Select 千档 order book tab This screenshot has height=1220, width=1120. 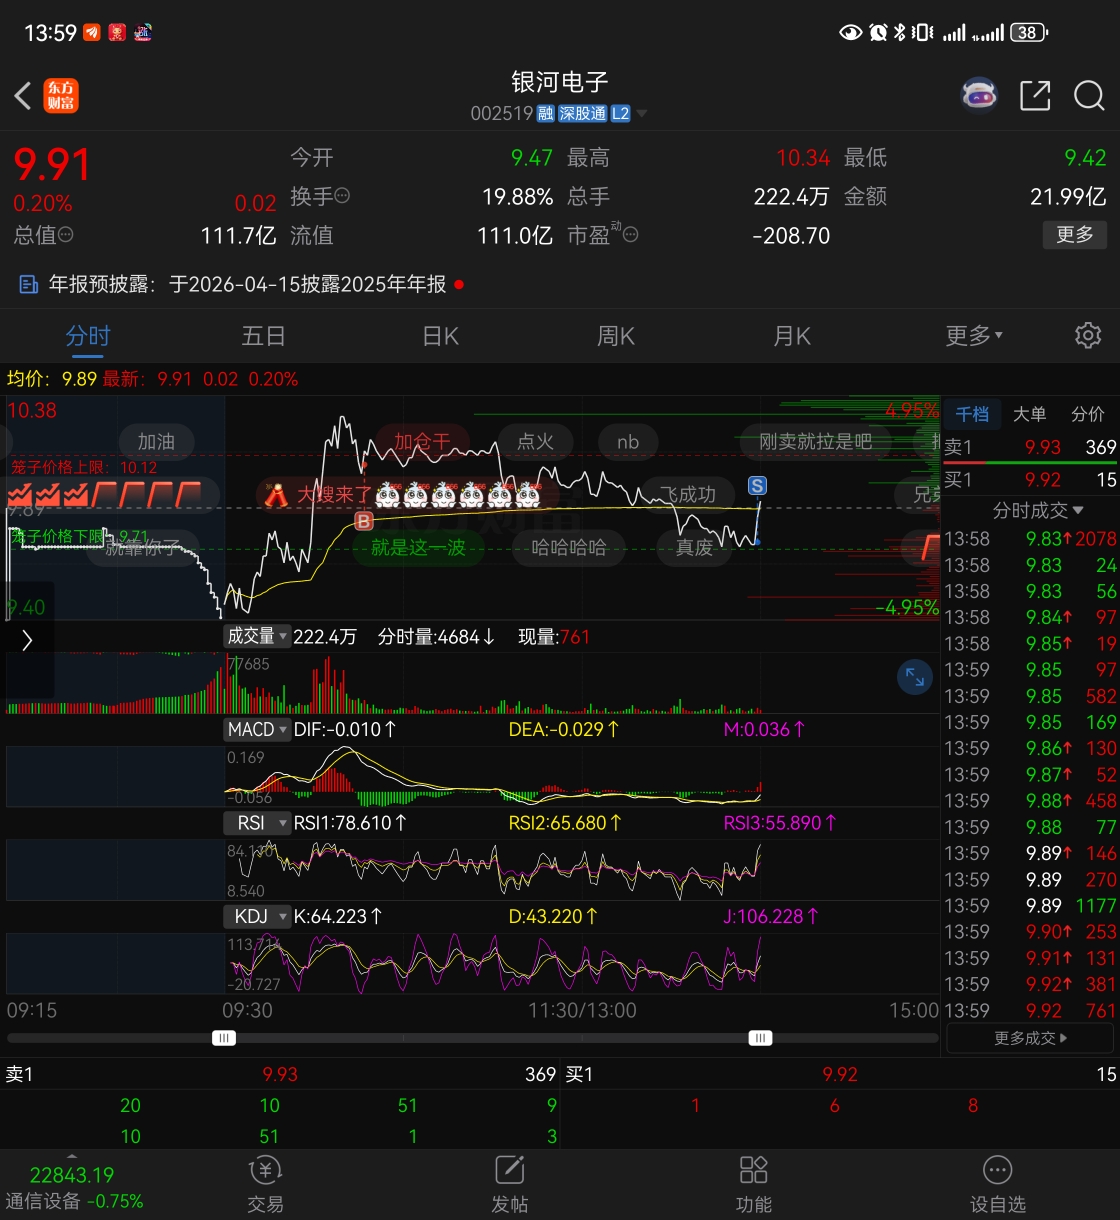(972, 414)
